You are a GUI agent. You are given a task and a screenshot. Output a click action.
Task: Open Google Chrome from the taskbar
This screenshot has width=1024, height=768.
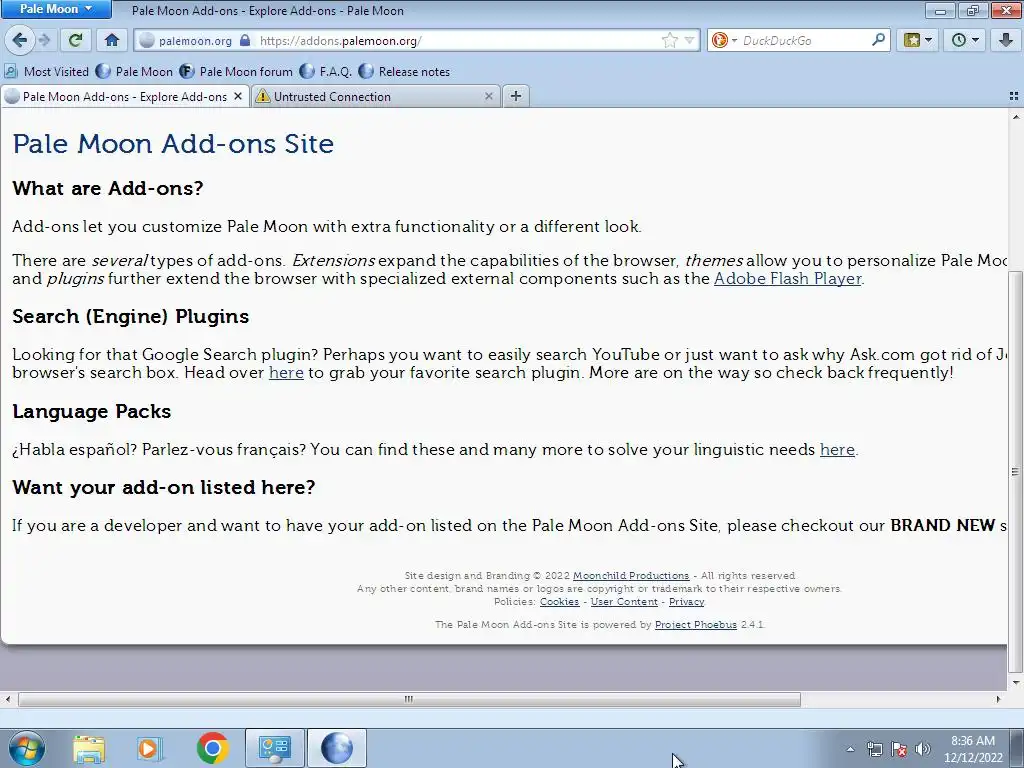click(x=212, y=748)
